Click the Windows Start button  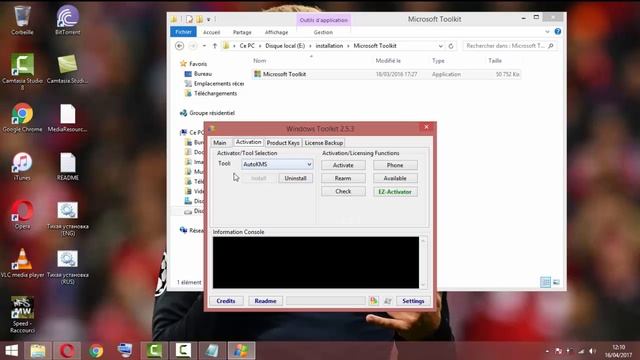coord(11,351)
